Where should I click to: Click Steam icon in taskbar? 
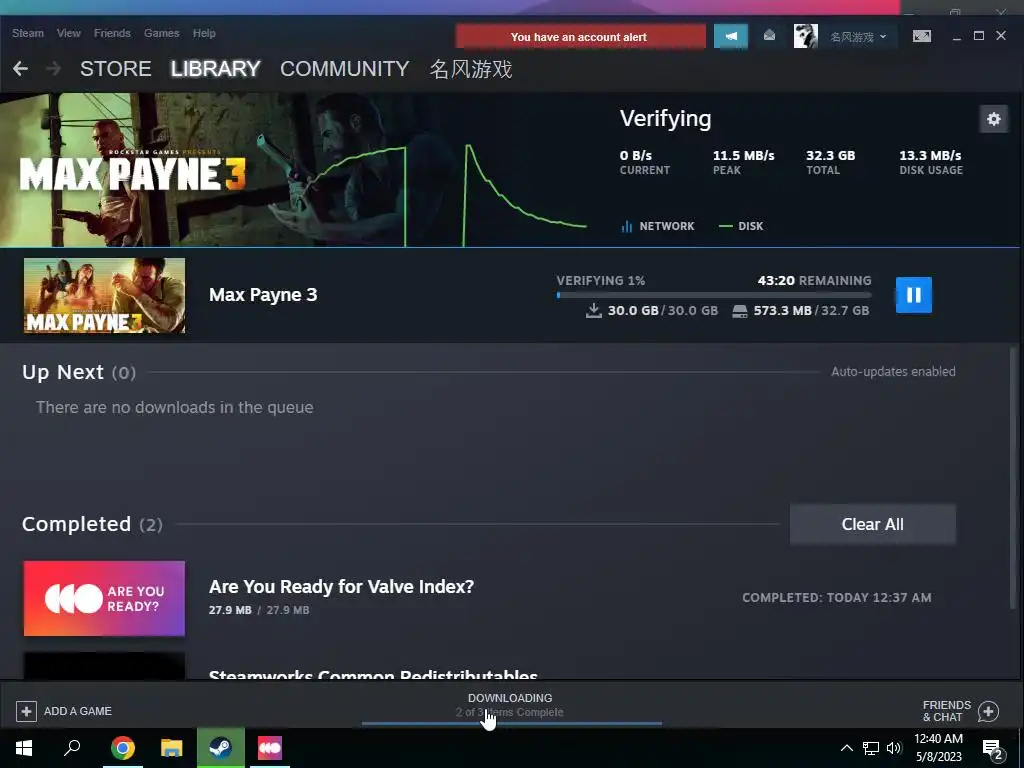pyautogui.click(x=221, y=748)
